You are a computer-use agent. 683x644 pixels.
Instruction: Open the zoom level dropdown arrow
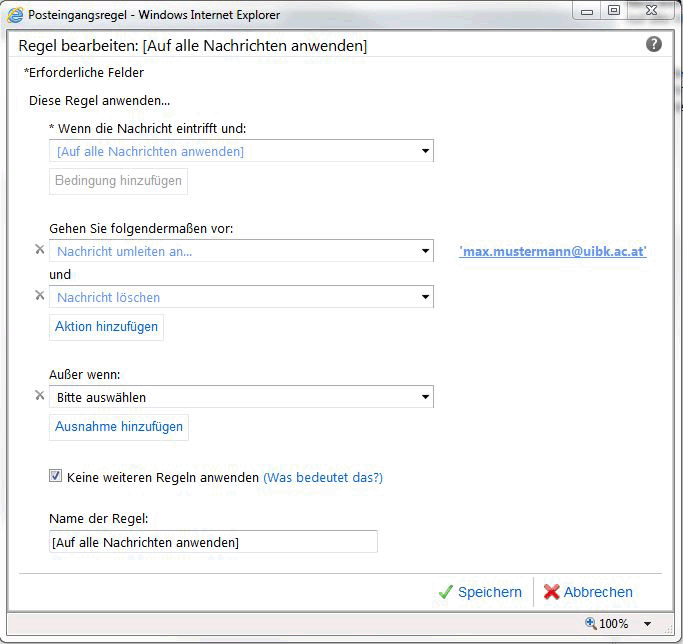(x=648, y=624)
